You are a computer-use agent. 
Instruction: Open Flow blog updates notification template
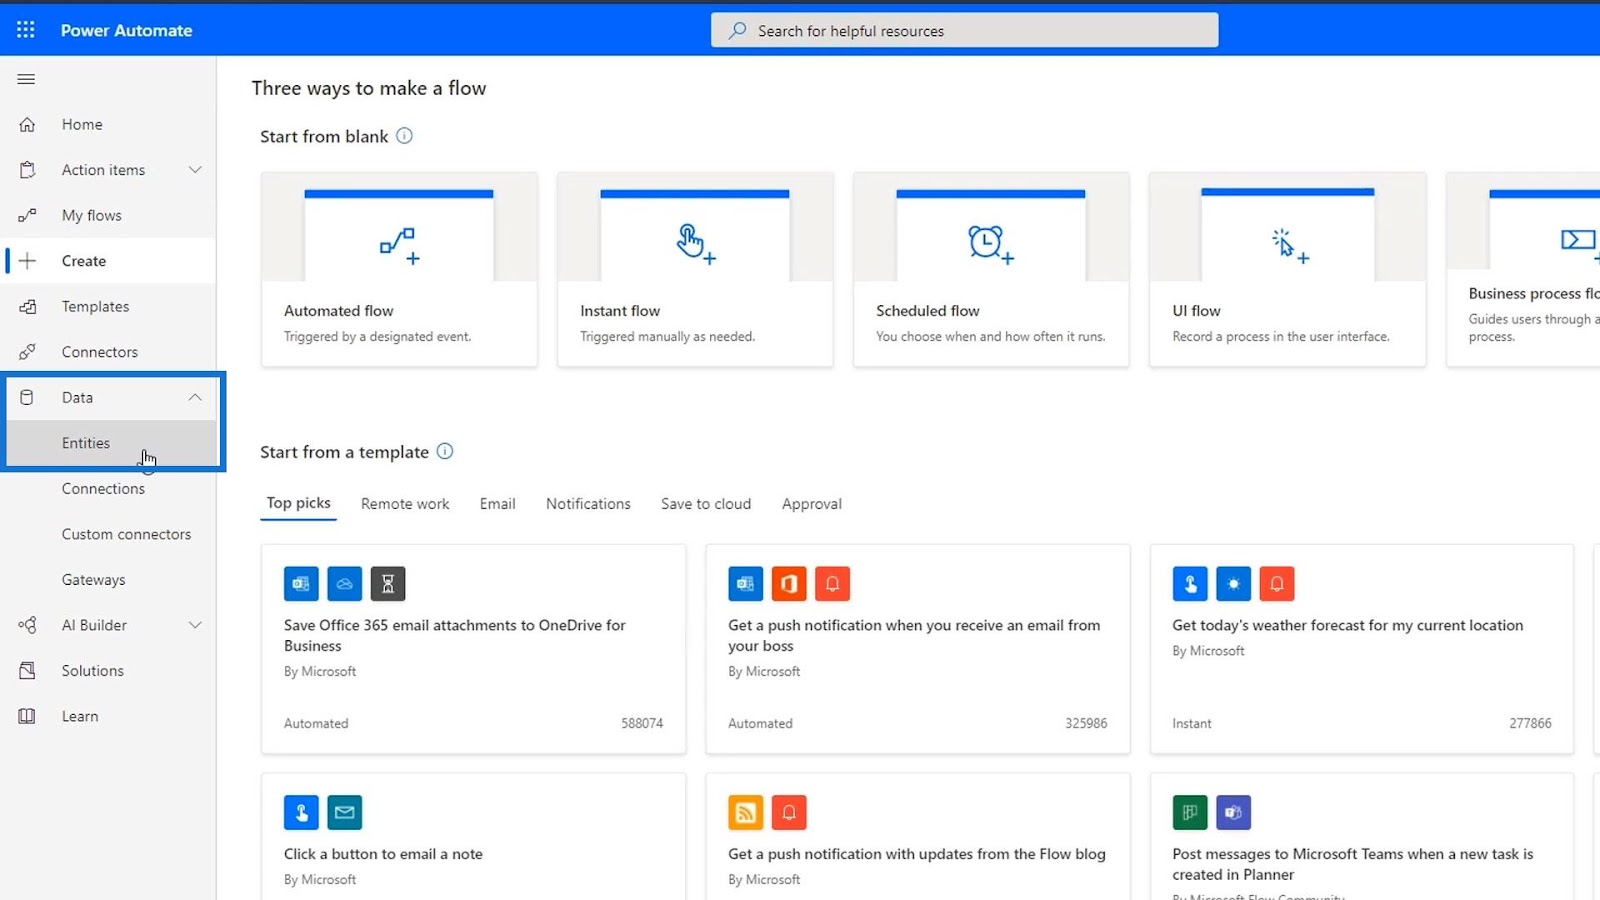click(x=918, y=836)
